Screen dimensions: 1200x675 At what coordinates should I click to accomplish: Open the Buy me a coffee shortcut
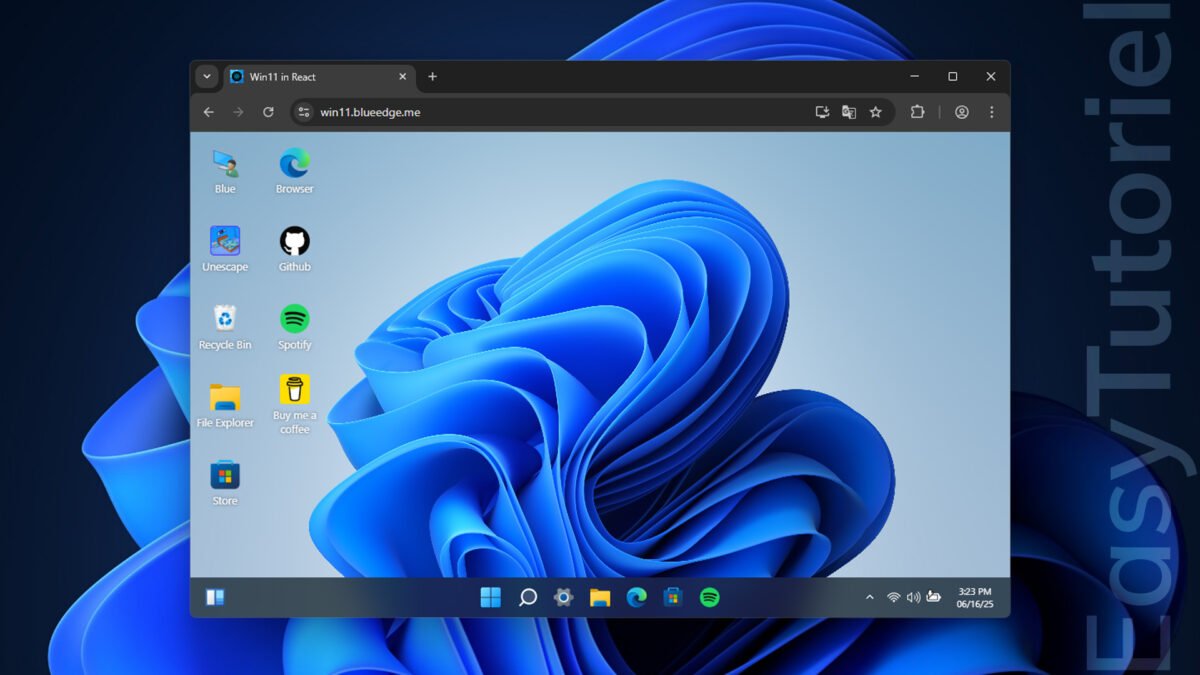click(295, 405)
